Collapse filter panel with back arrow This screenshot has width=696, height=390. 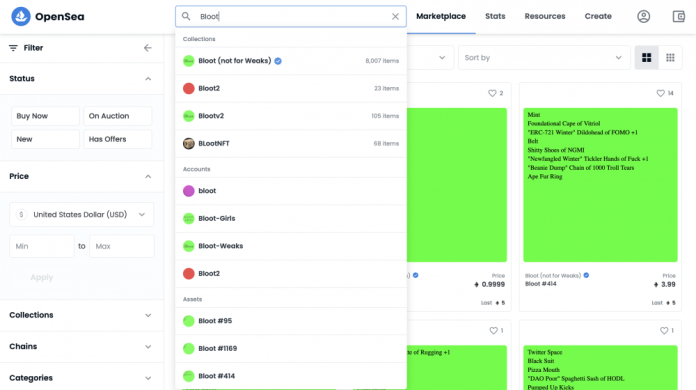pyautogui.click(x=147, y=48)
